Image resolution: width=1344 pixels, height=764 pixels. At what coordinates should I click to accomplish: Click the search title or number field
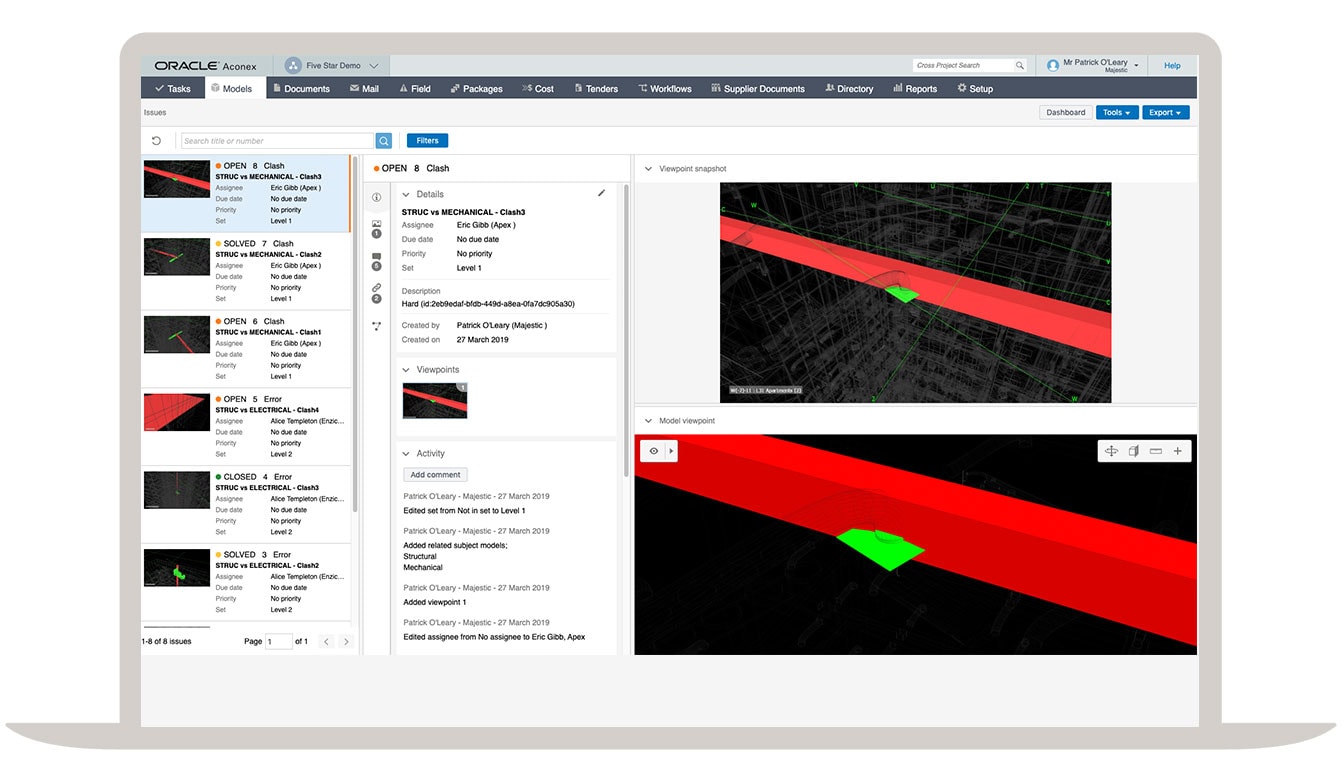coord(277,141)
